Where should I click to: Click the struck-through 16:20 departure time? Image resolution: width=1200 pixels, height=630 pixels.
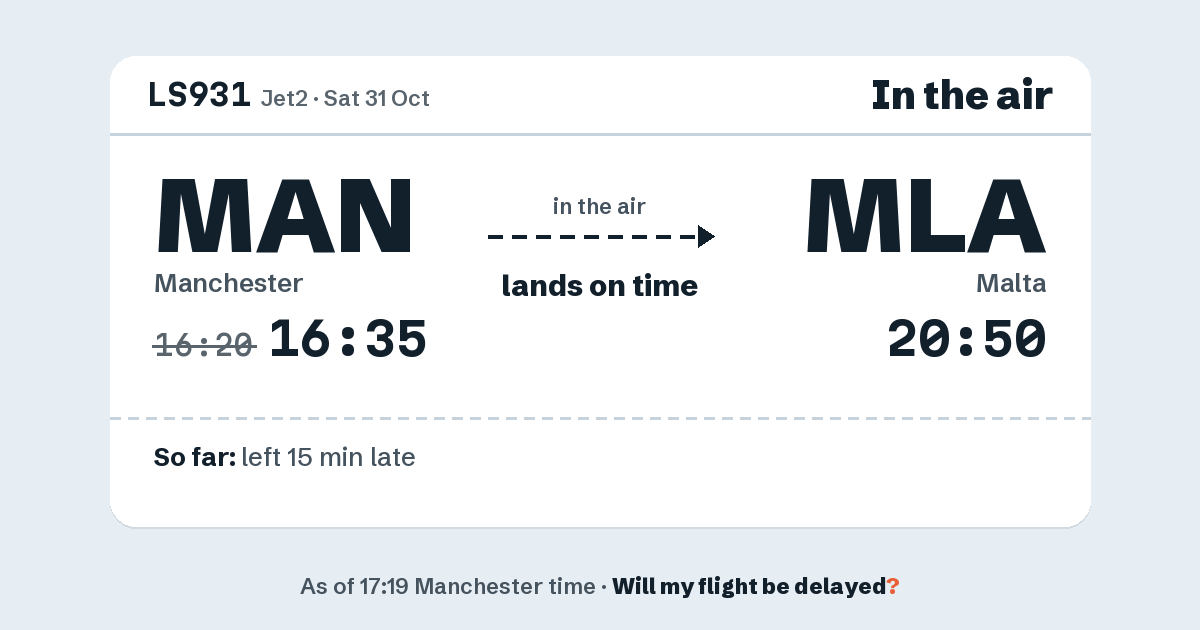205,345
